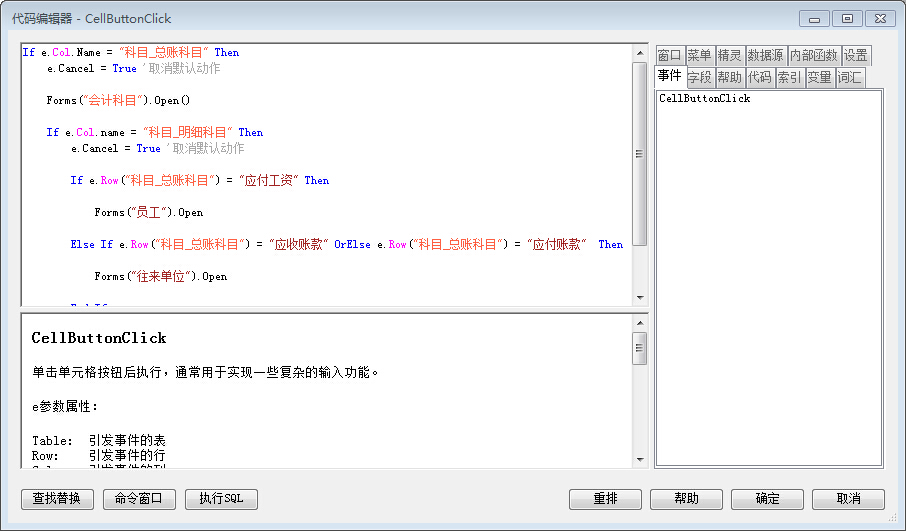
Task: Switch to the 字段 tab
Action: (x=700, y=77)
